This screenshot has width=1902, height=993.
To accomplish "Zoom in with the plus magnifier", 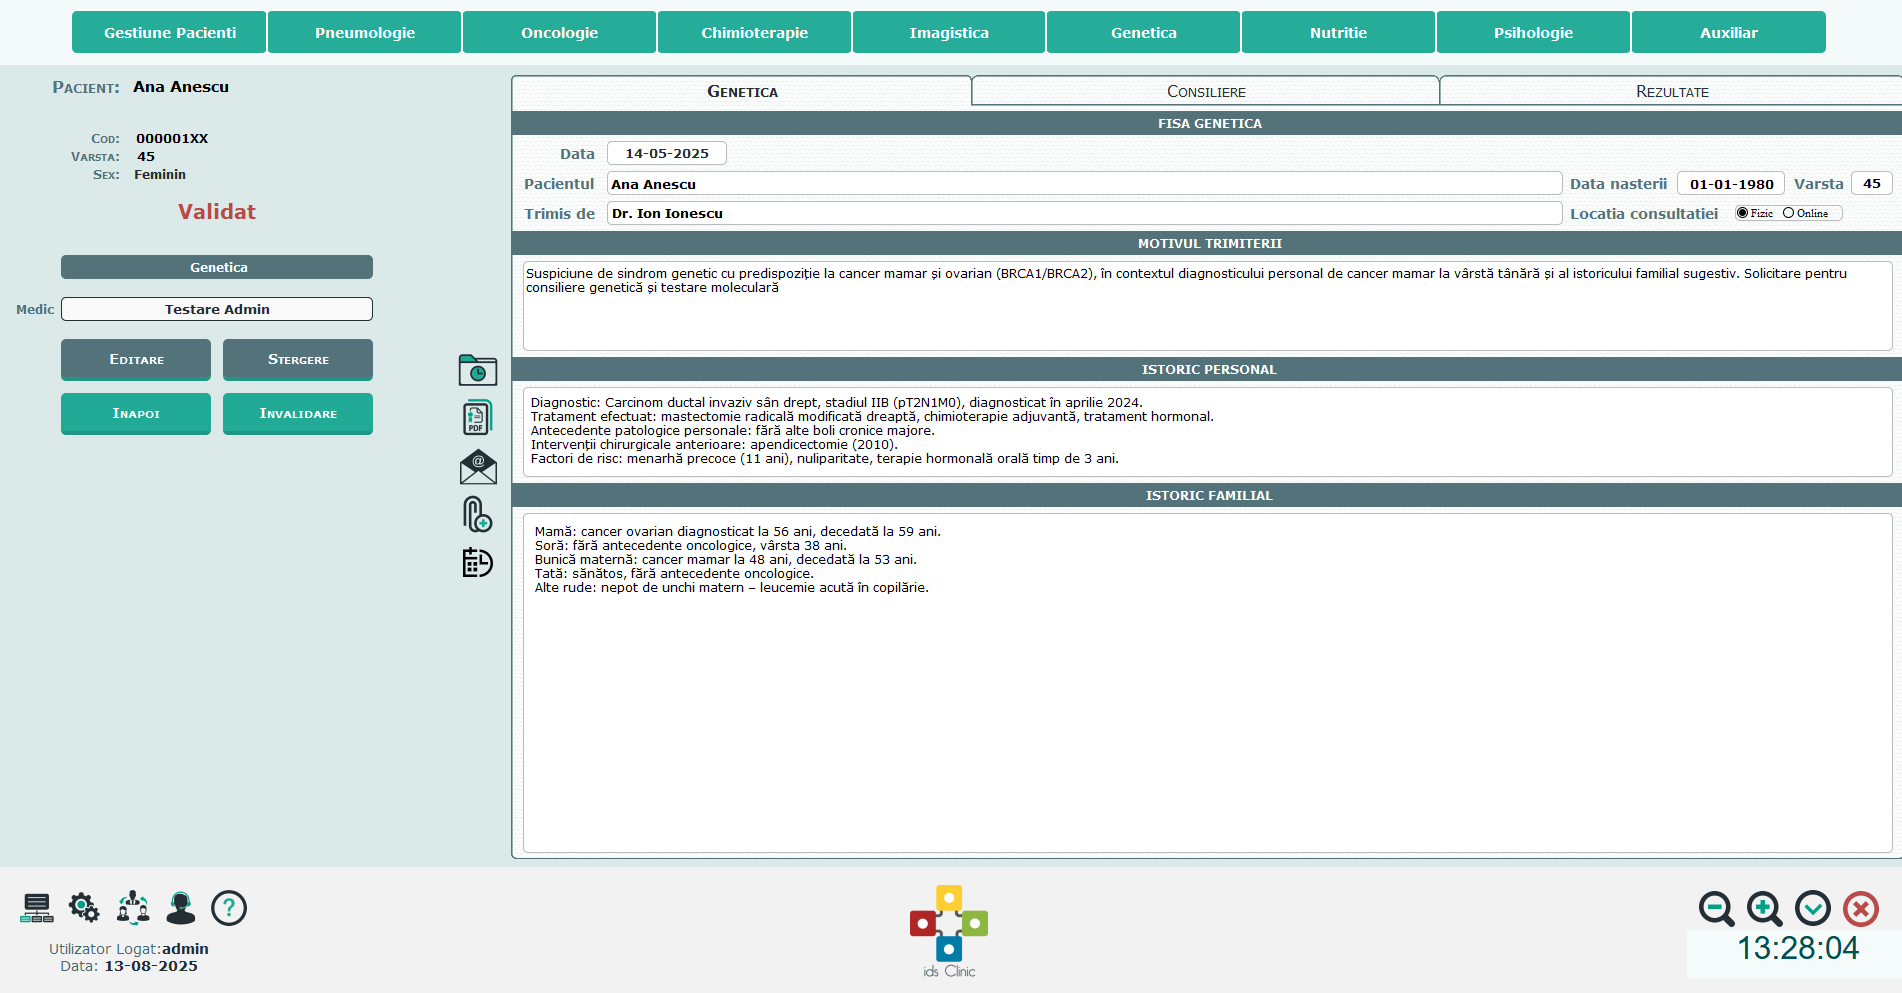I will 1765,908.
